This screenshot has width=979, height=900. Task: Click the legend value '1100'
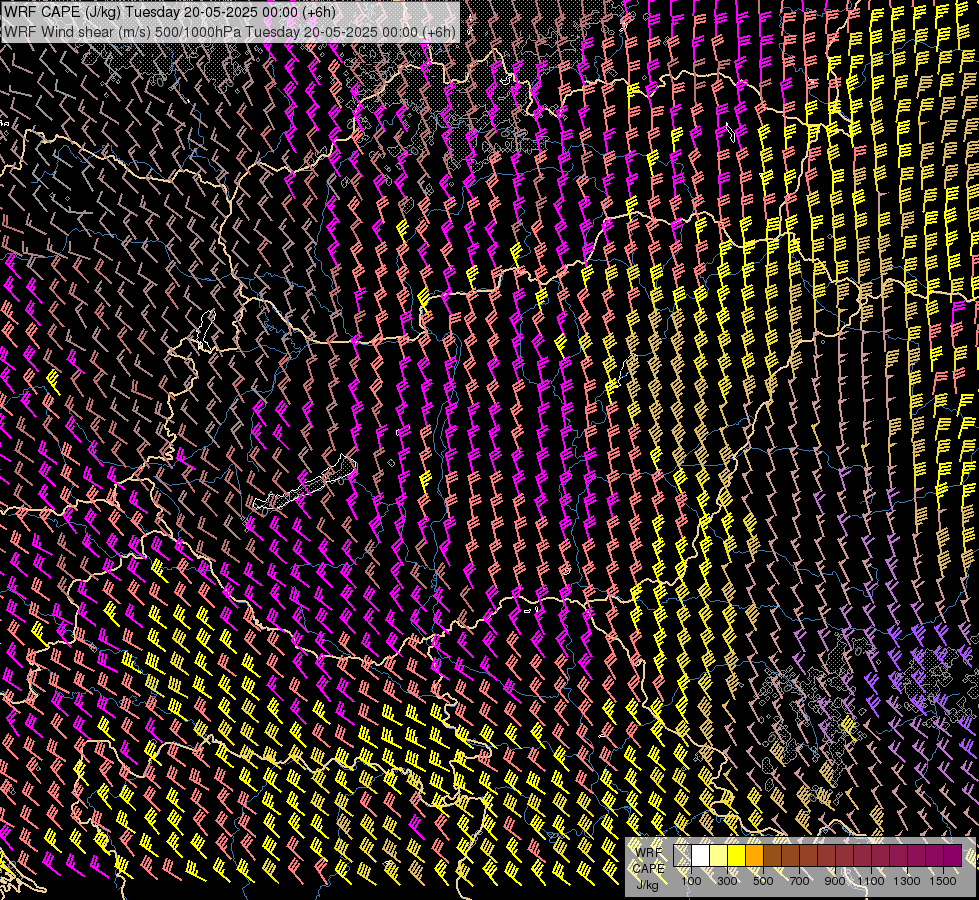pos(870,881)
